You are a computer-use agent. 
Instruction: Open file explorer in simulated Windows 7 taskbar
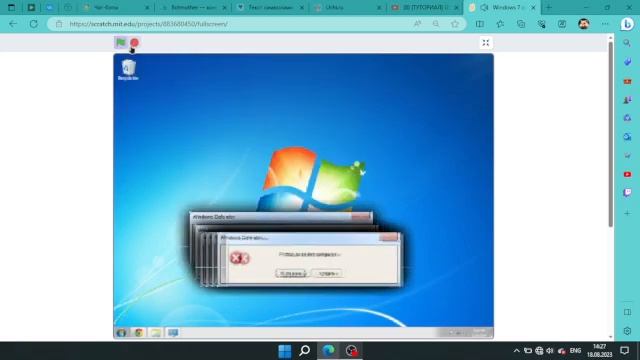pyautogui.click(x=156, y=333)
